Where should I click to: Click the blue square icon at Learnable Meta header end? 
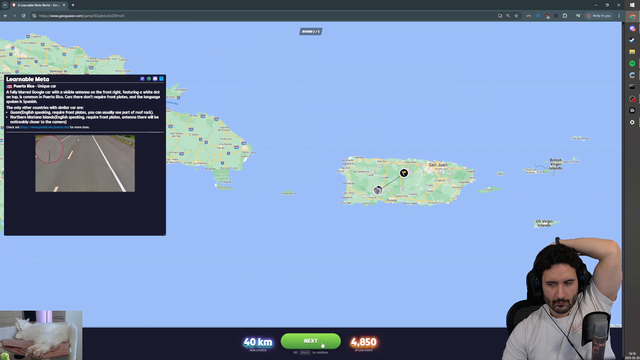point(162,79)
